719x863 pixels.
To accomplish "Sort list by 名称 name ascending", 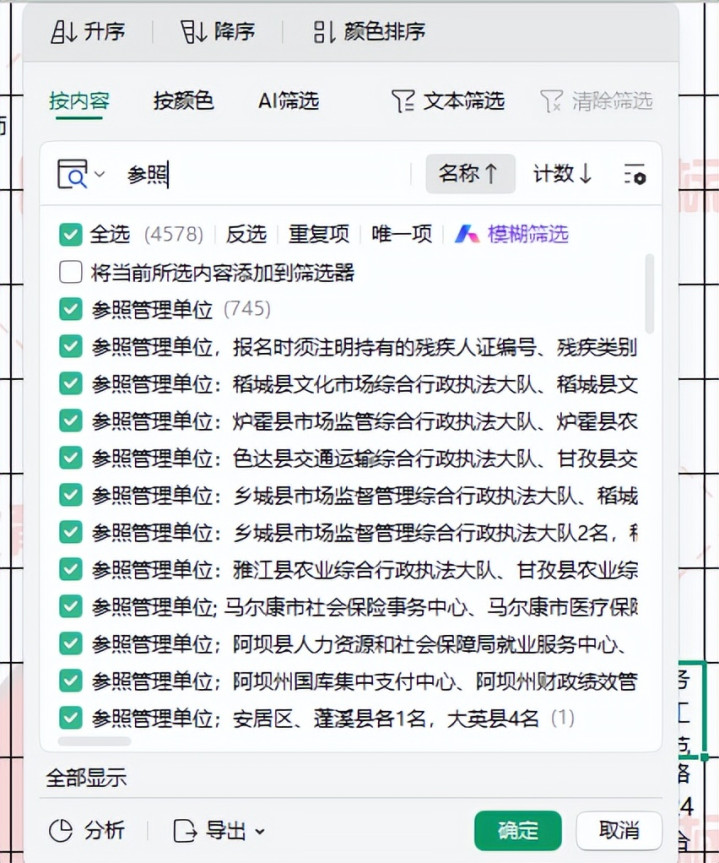I will 469,174.
